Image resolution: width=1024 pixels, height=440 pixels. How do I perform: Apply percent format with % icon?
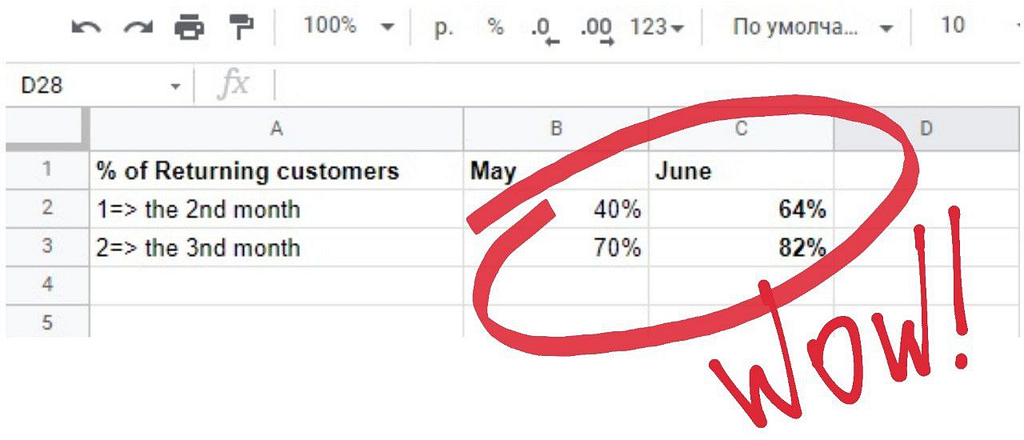pyautogui.click(x=496, y=27)
